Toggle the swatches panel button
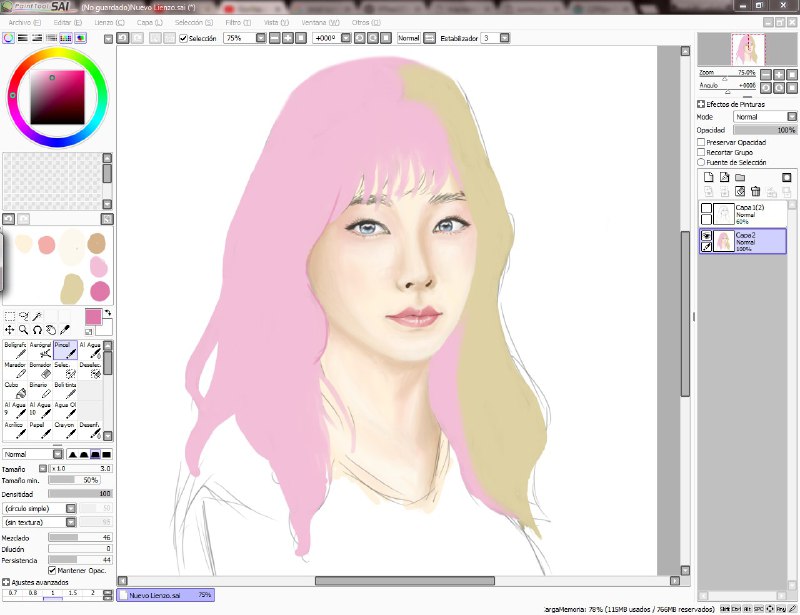Image resolution: width=800 pixels, height=615 pixels. pyautogui.click(x=66, y=38)
